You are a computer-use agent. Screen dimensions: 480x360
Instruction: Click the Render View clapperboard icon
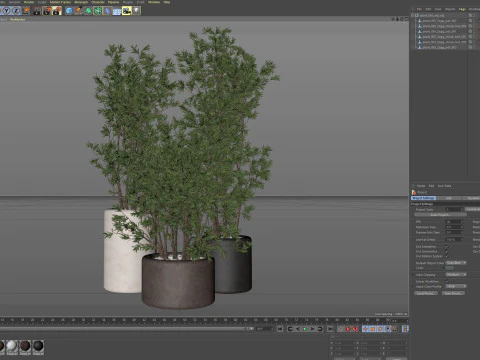pos(37,11)
